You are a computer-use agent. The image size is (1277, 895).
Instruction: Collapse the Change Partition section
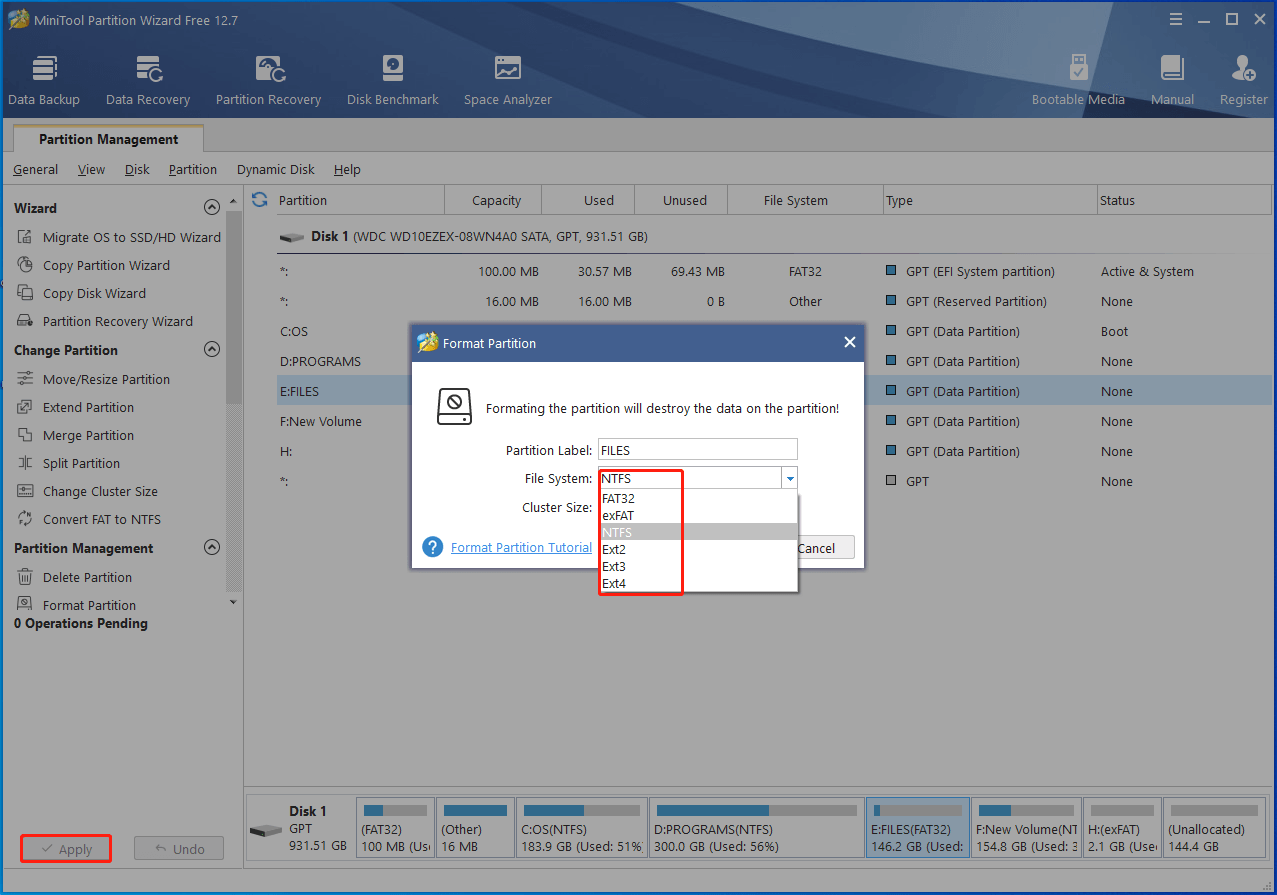(211, 350)
